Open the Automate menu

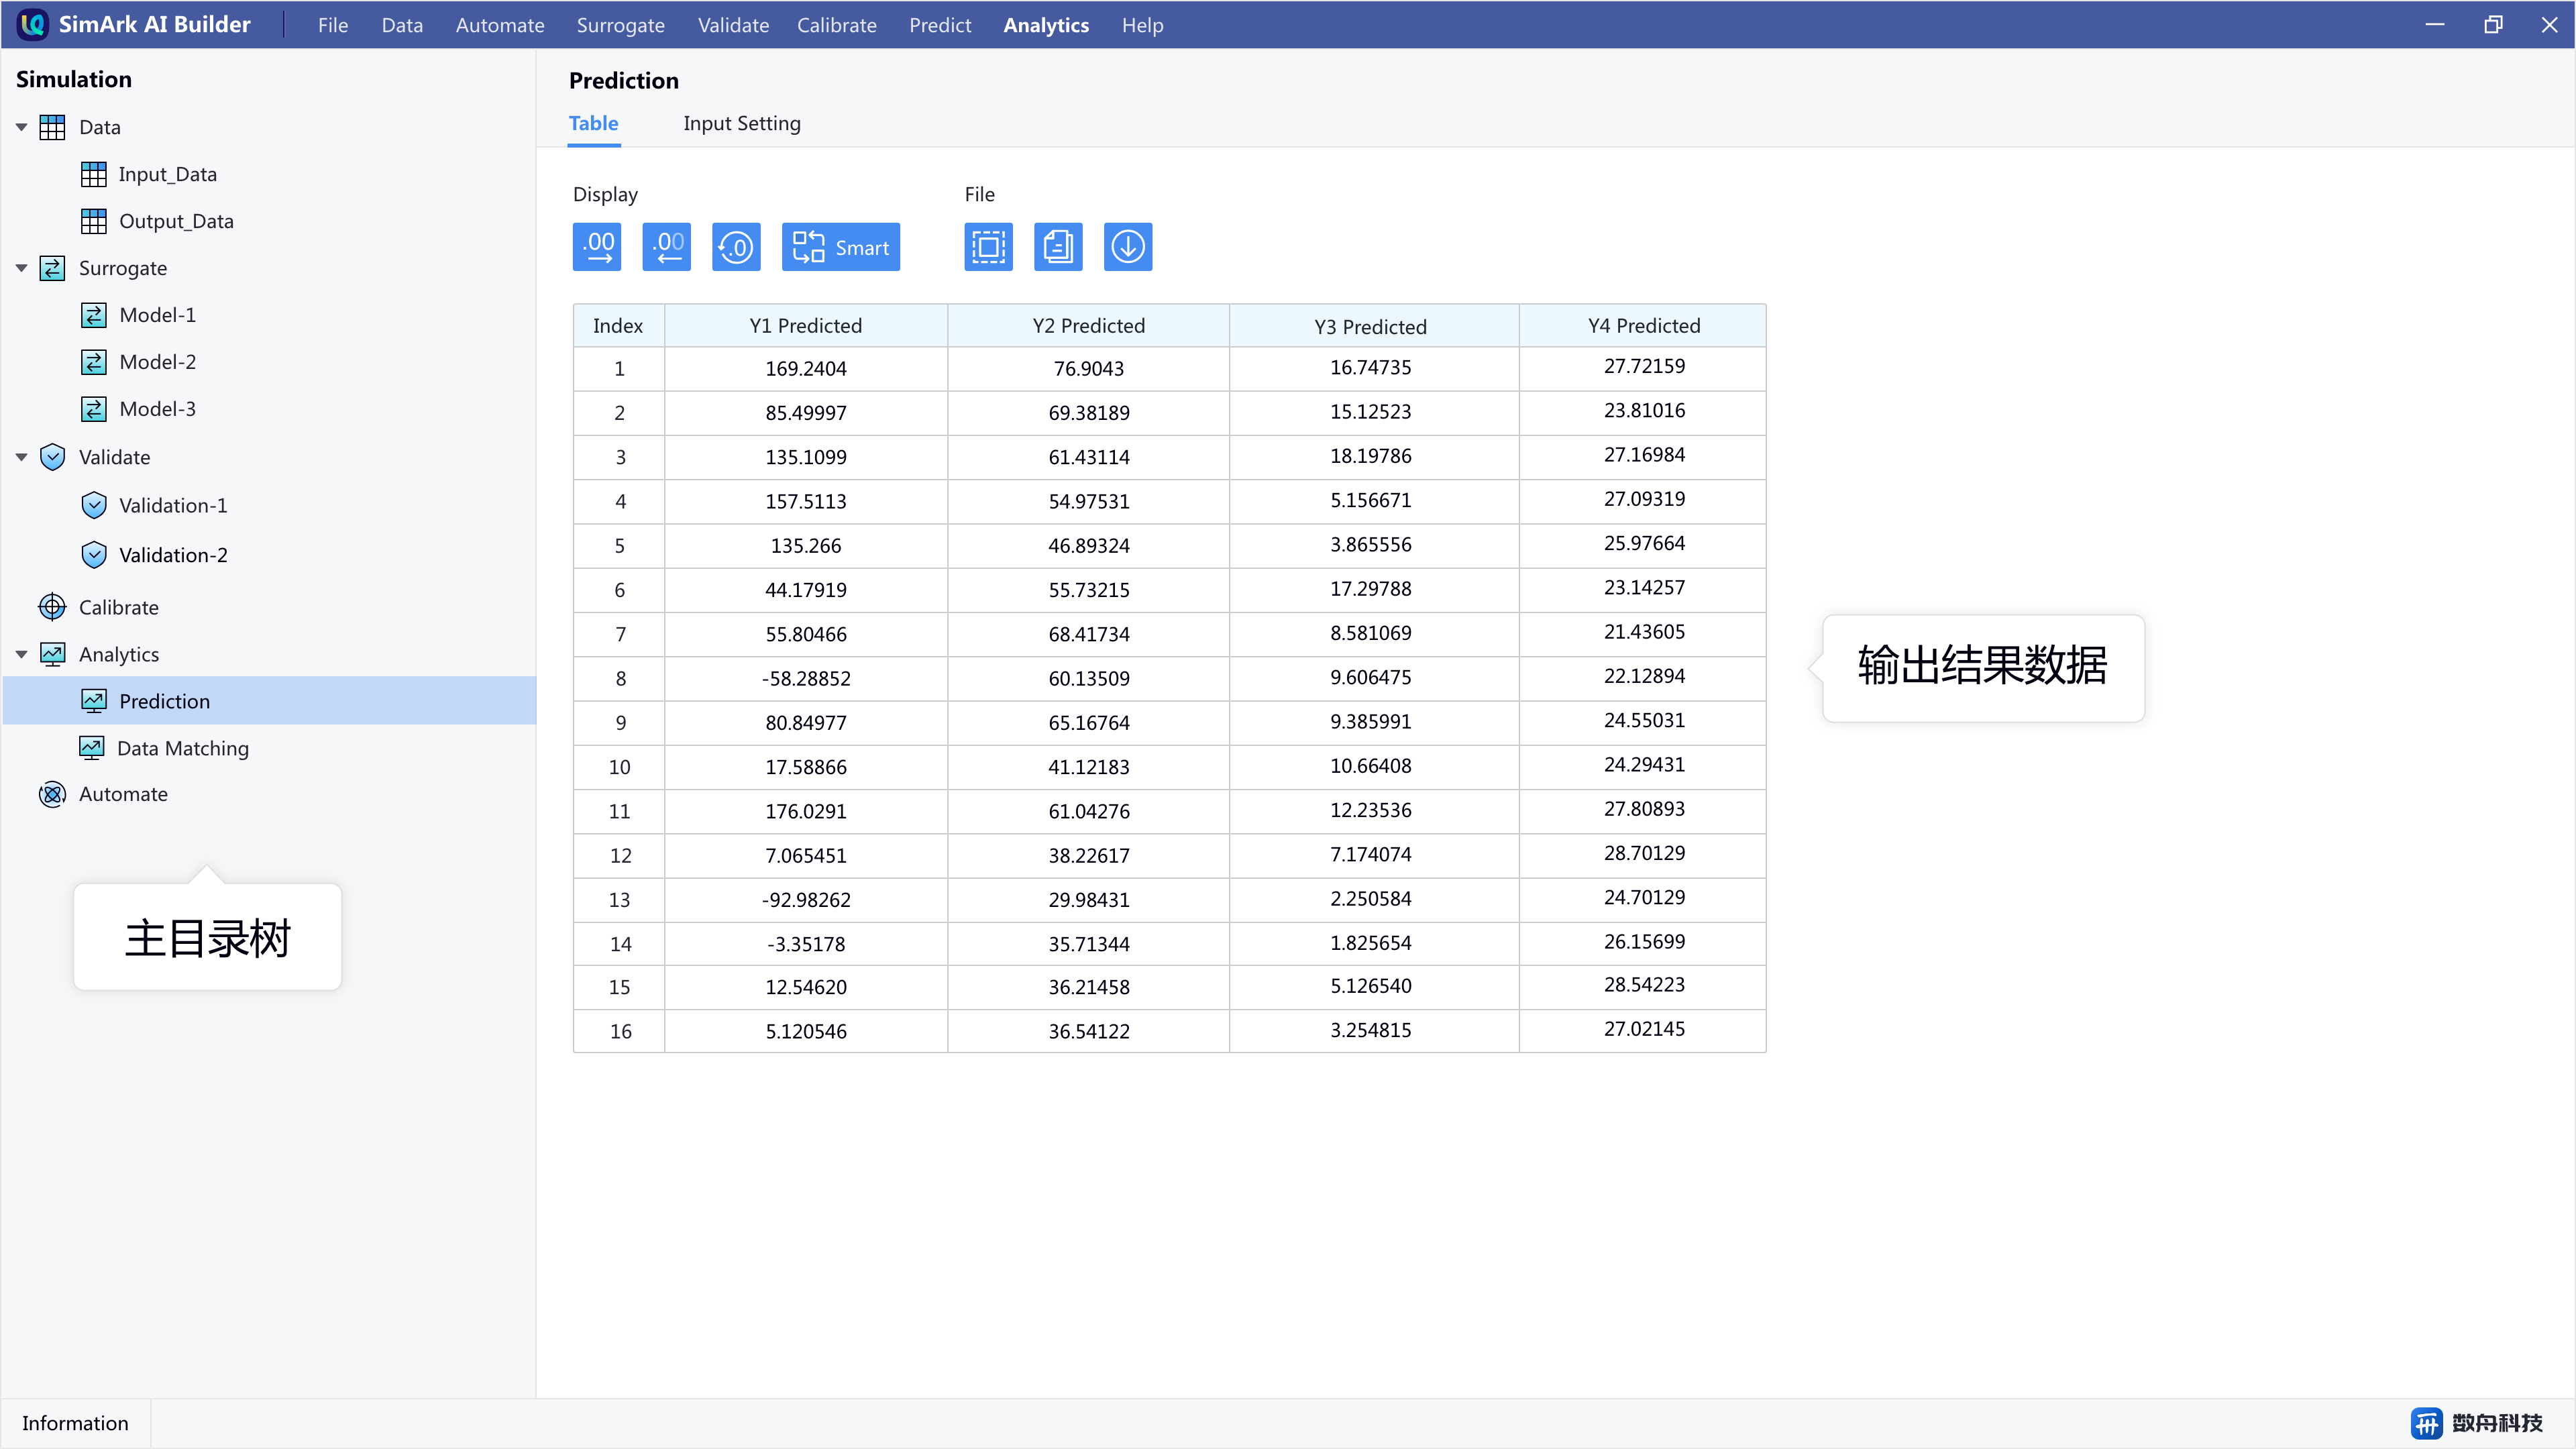click(x=500, y=25)
